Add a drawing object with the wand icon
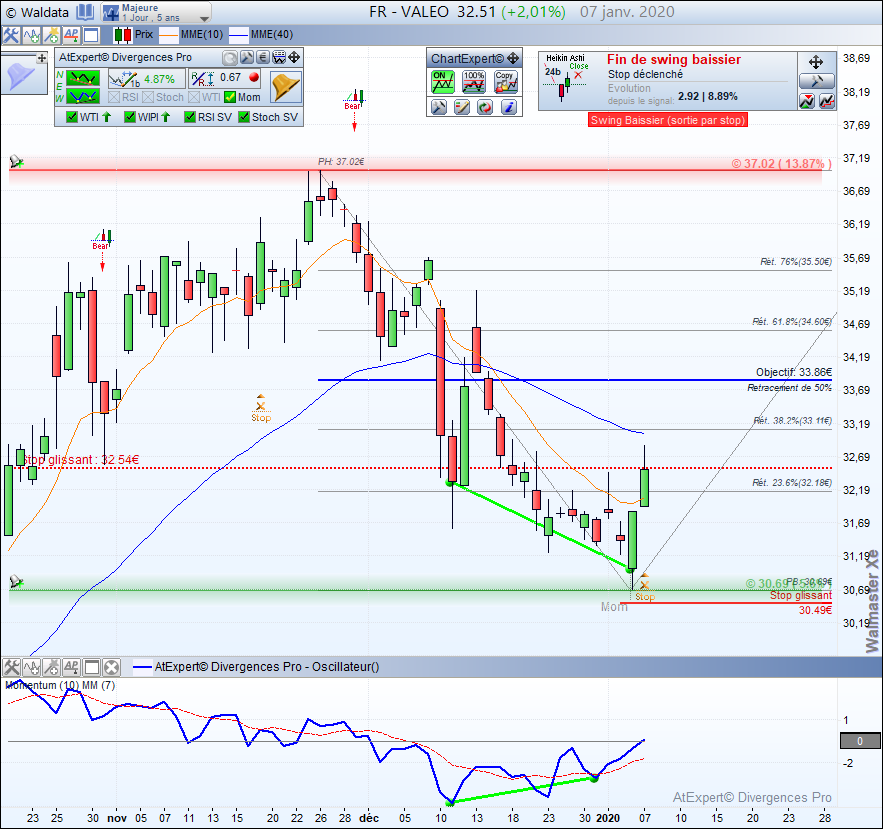The height and width of the screenshot is (829, 883). point(51,35)
